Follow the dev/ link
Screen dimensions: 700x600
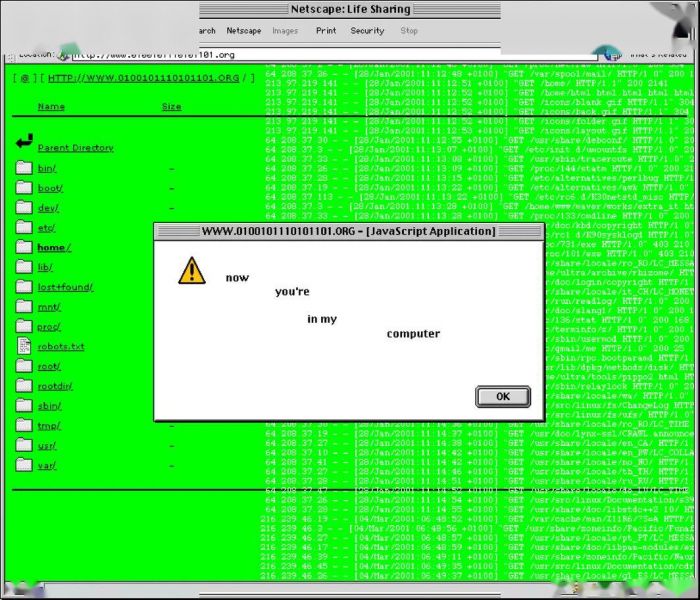click(x=48, y=208)
